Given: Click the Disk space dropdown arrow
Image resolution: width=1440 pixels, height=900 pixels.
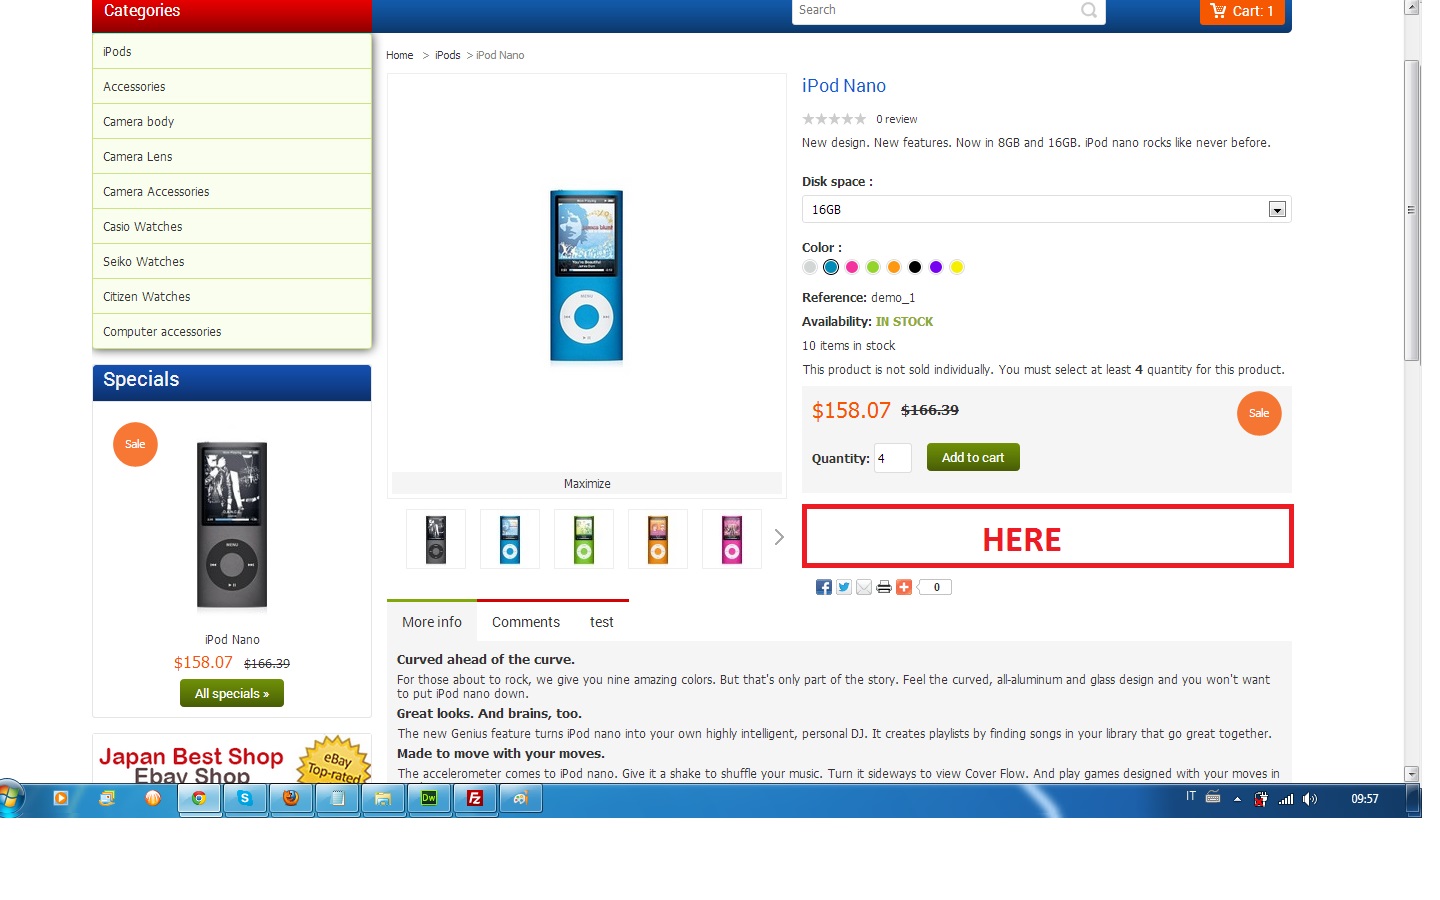Looking at the screenshot, I should click(x=1277, y=209).
